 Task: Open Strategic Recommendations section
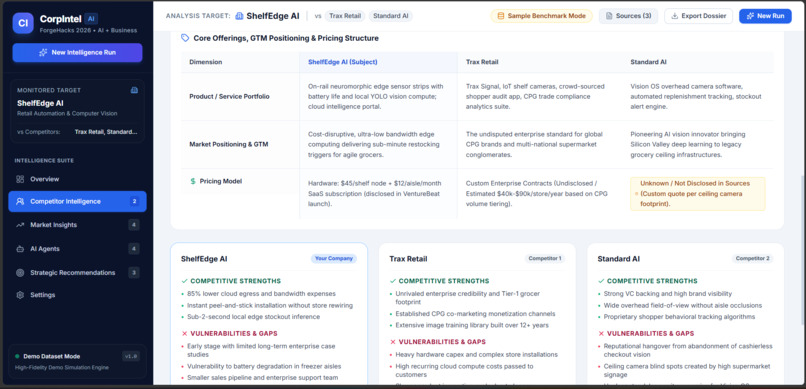point(77,272)
